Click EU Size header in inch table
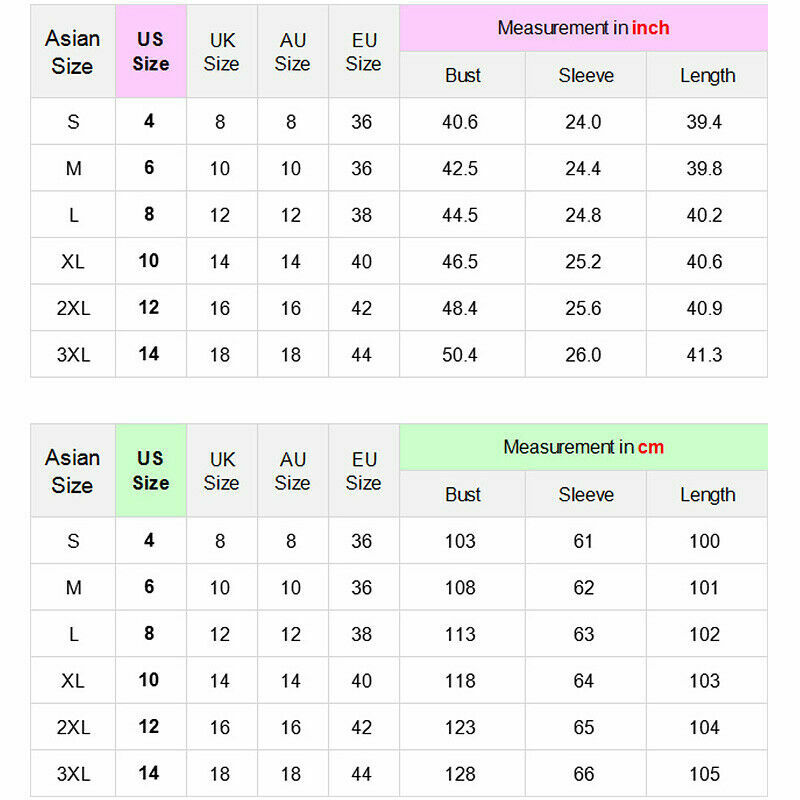Image resolution: width=800 pixels, height=800 pixels. tap(363, 52)
